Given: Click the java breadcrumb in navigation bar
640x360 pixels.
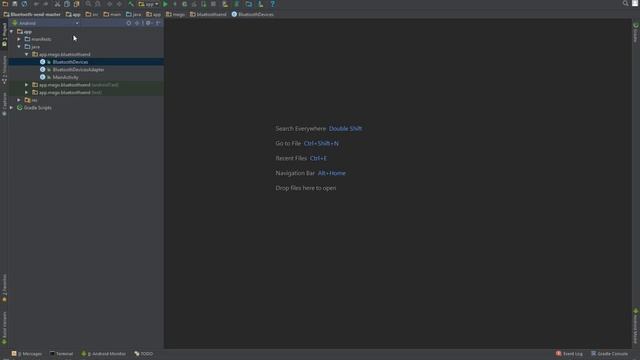Looking at the screenshot, I should 133,14.
